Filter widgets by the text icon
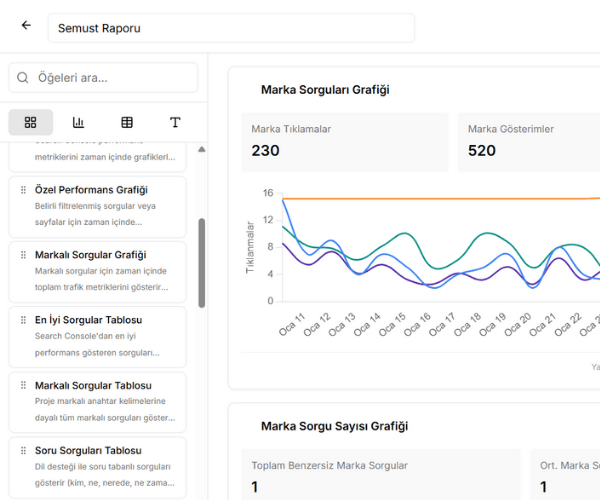 [x=175, y=122]
